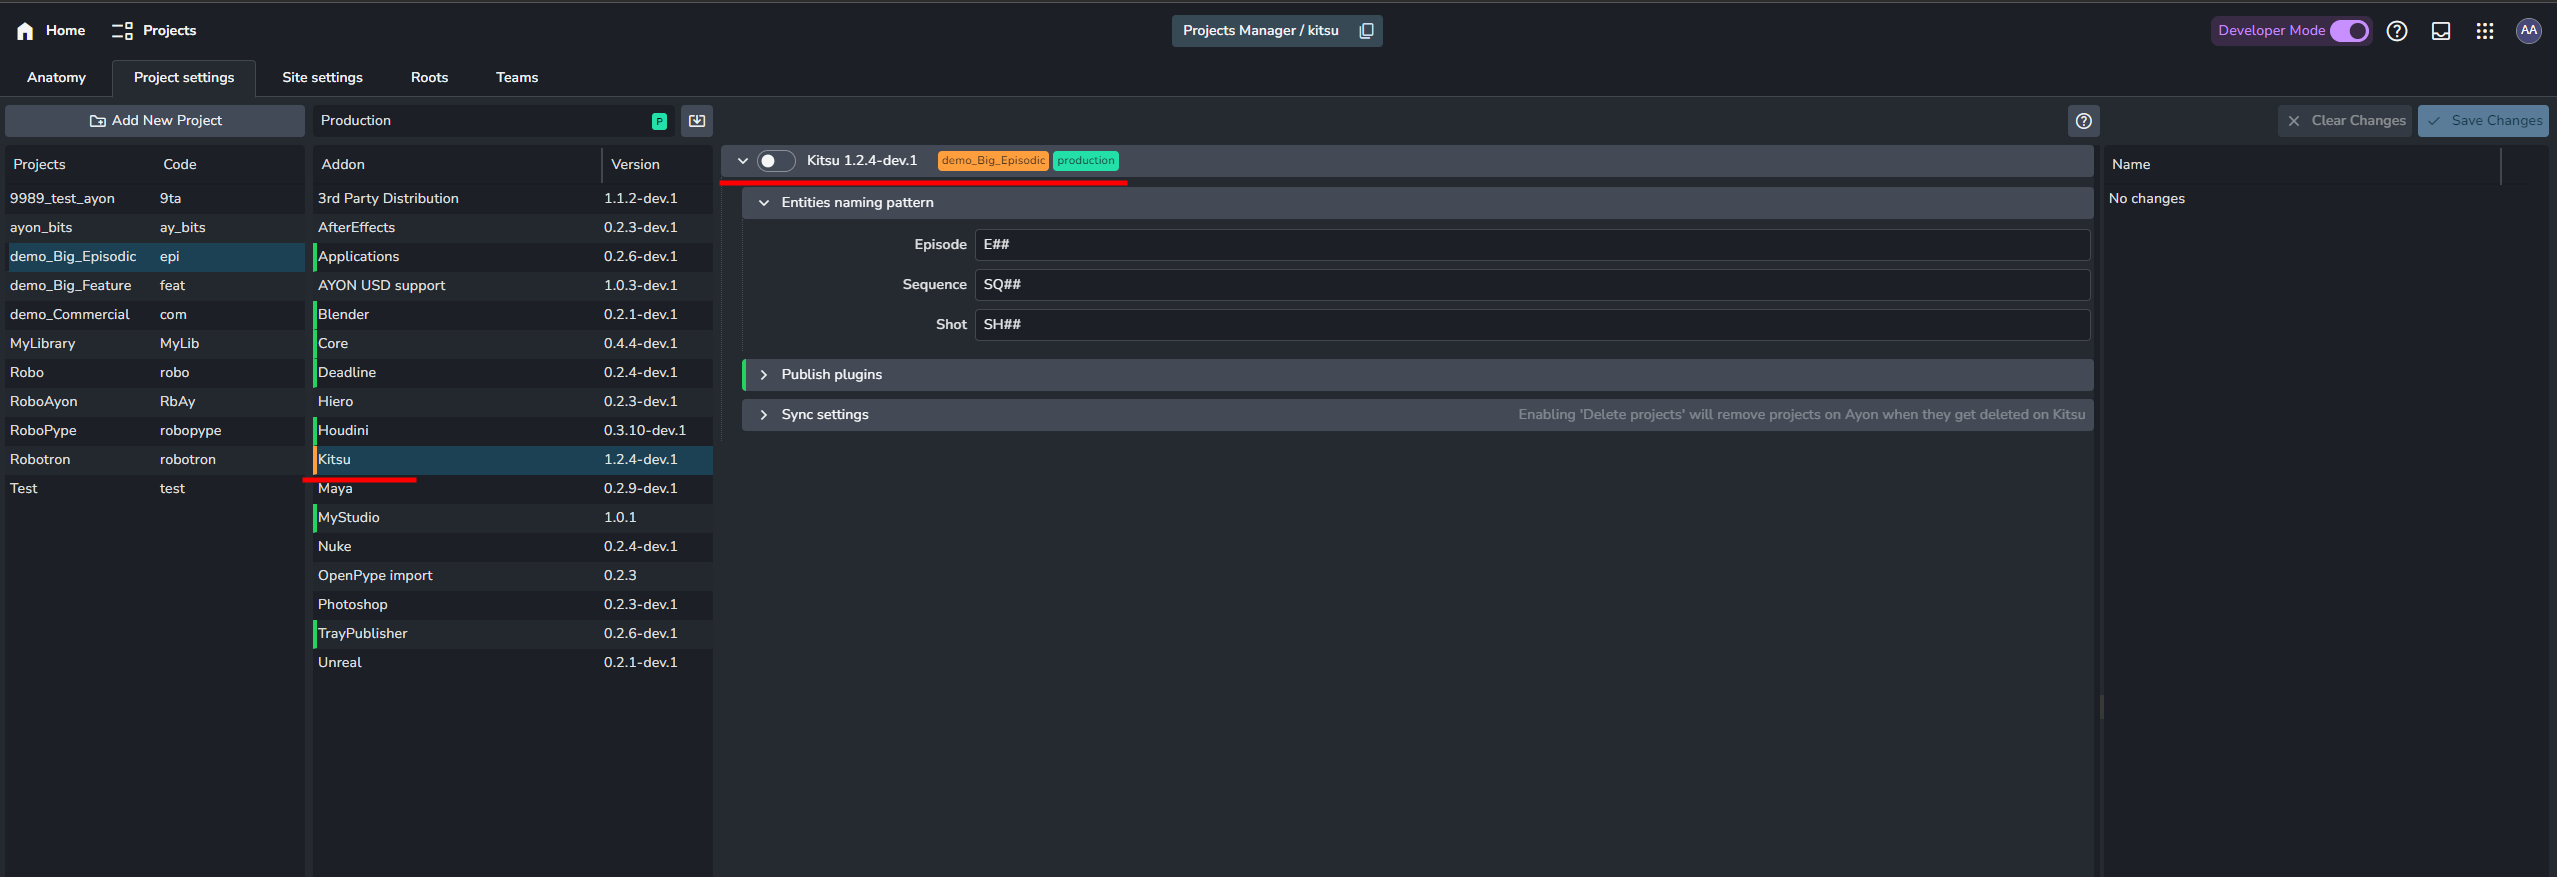Select the Unreal addon
The width and height of the screenshot is (2557, 877).
(x=513, y=663)
